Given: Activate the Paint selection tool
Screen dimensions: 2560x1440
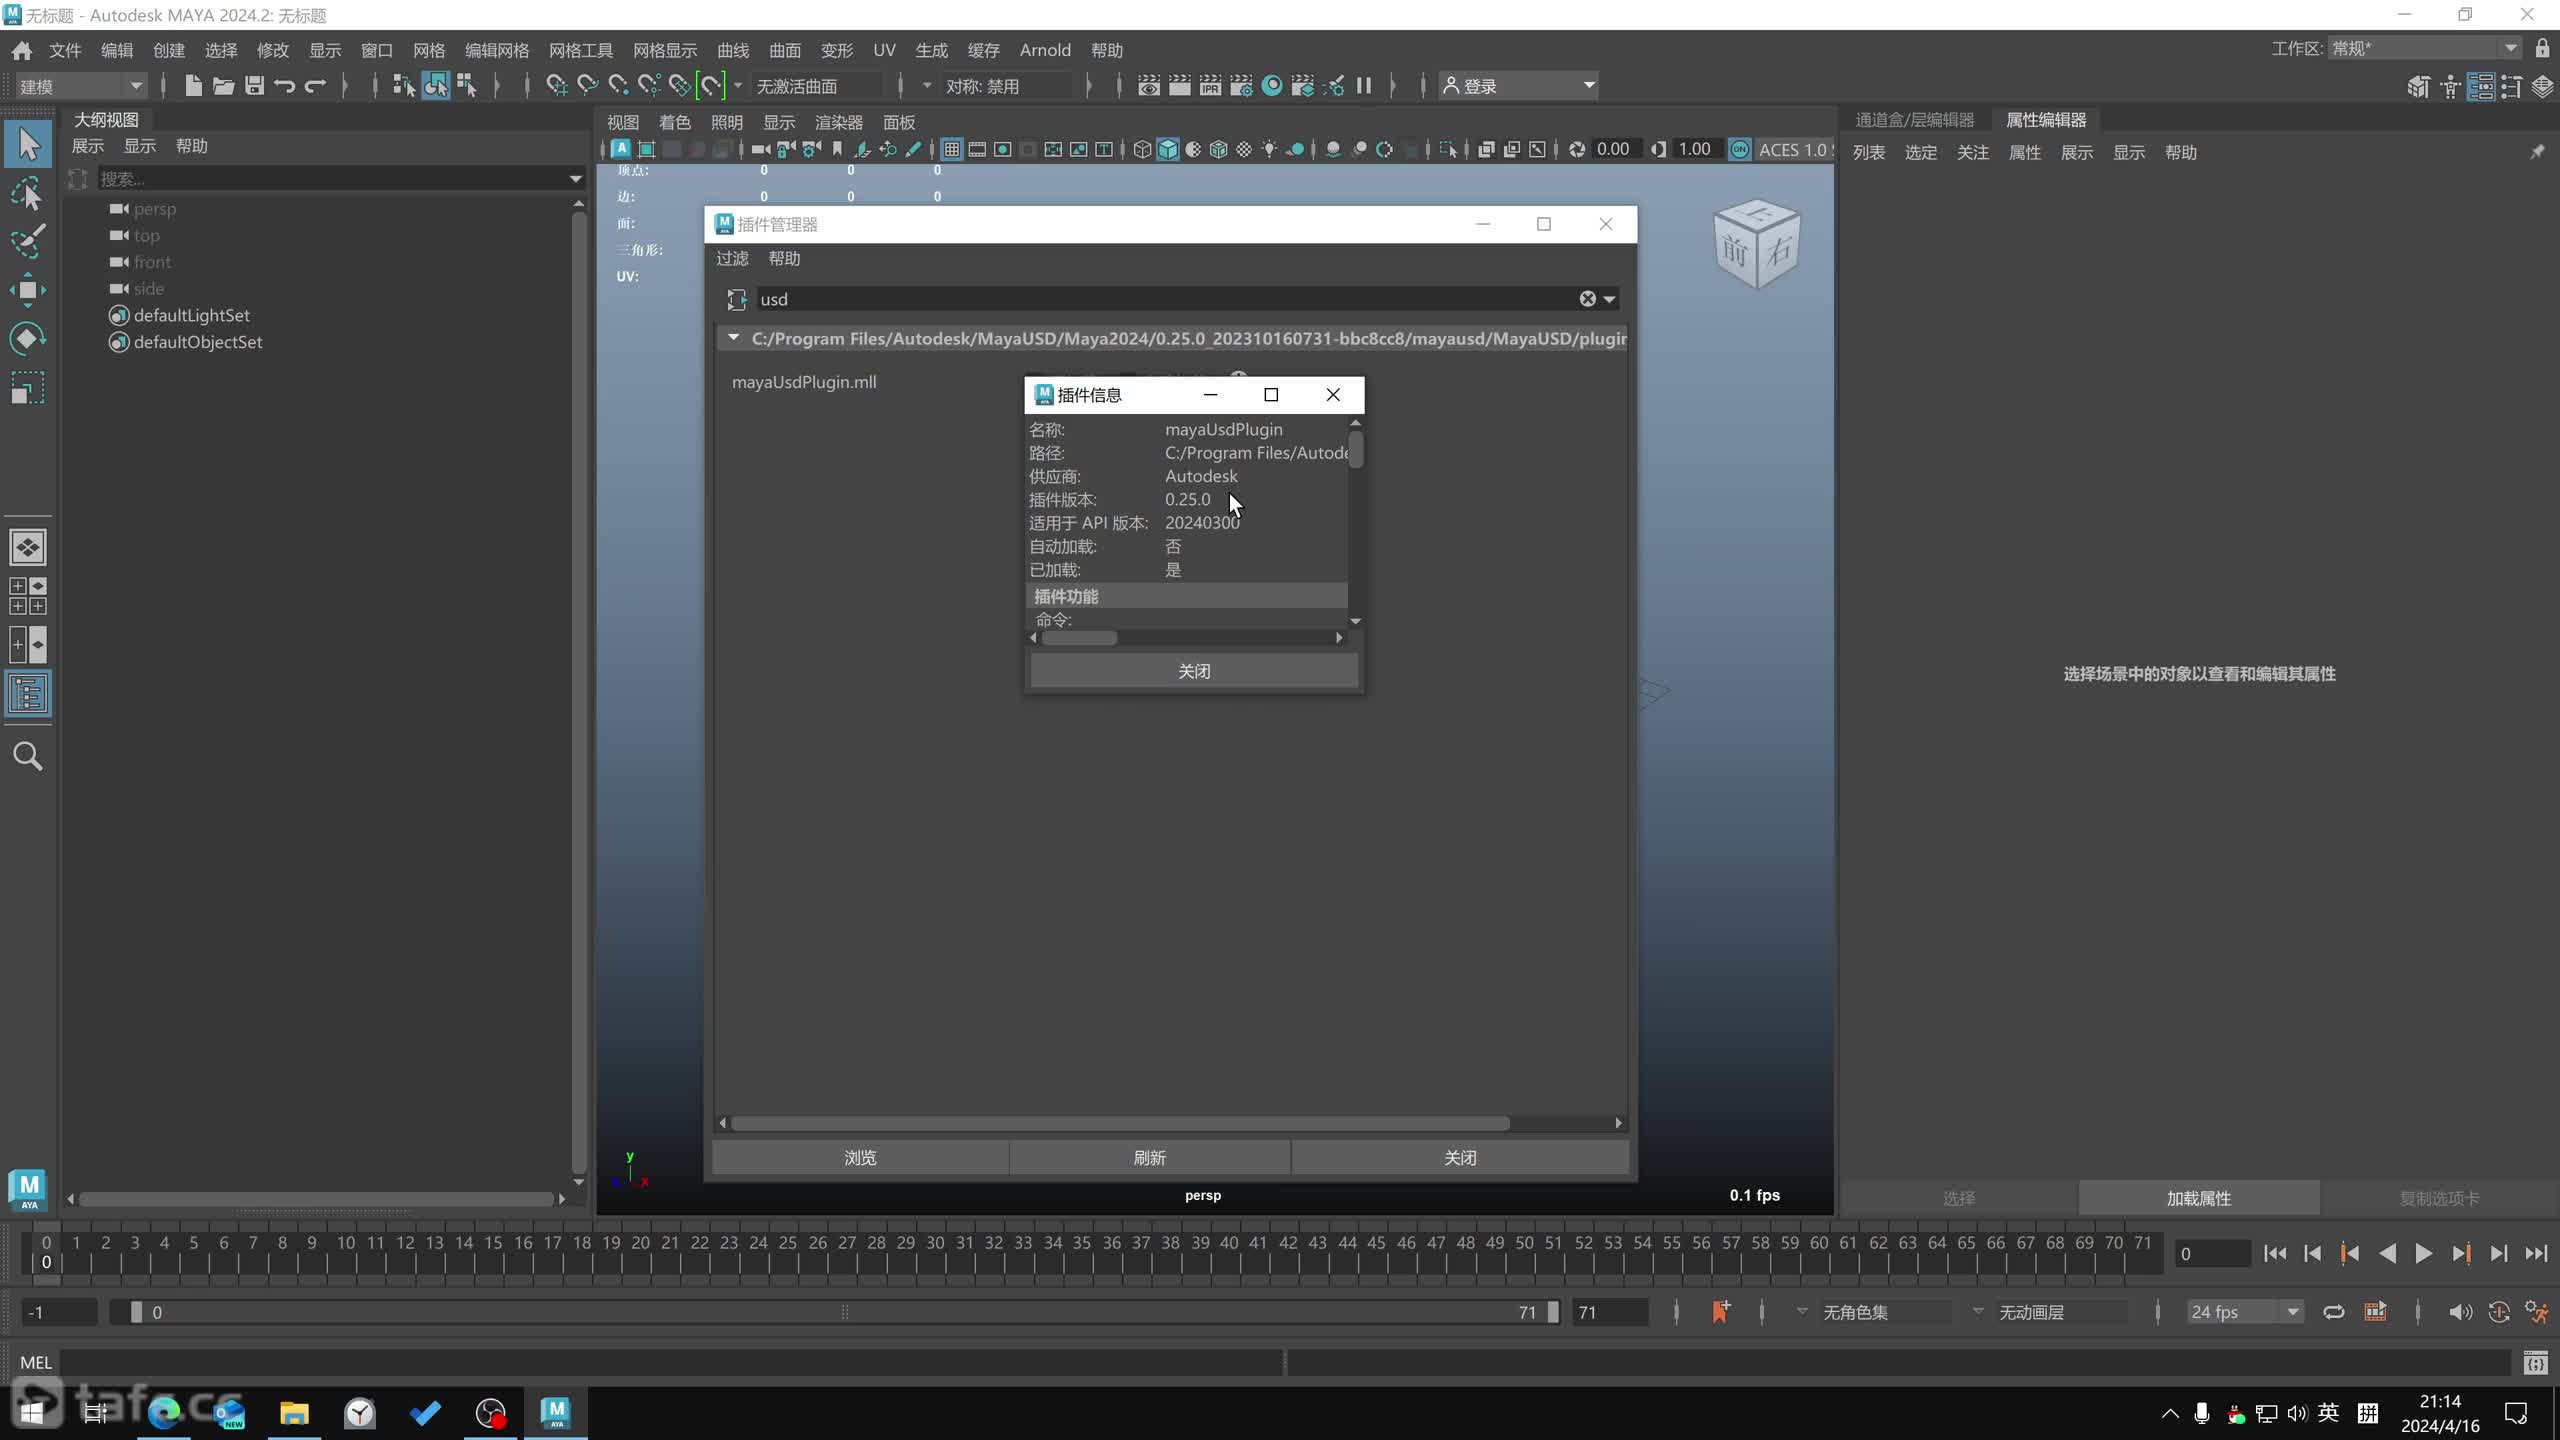Looking at the screenshot, I should (x=28, y=242).
